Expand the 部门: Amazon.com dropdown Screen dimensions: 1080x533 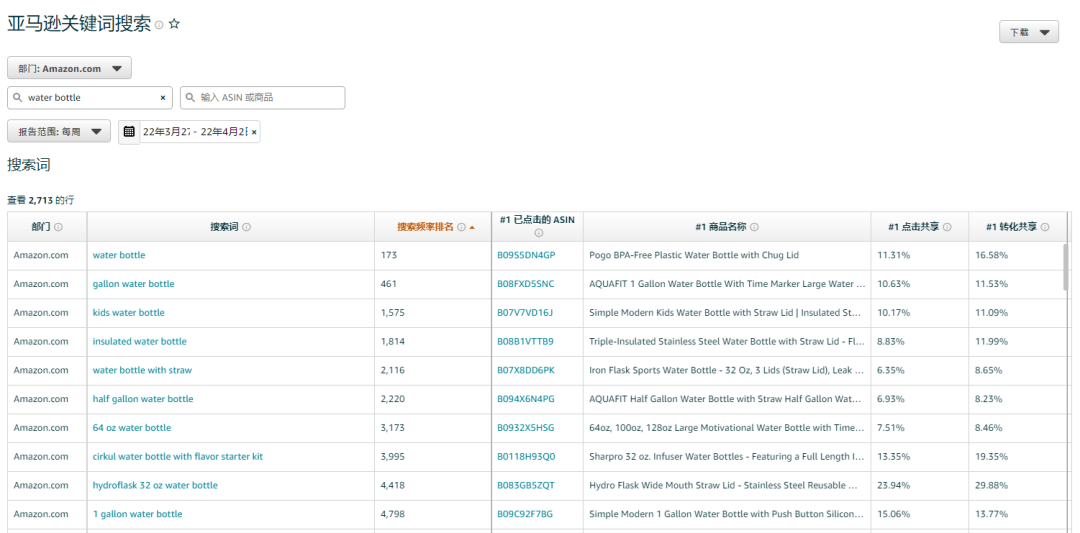(70, 68)
